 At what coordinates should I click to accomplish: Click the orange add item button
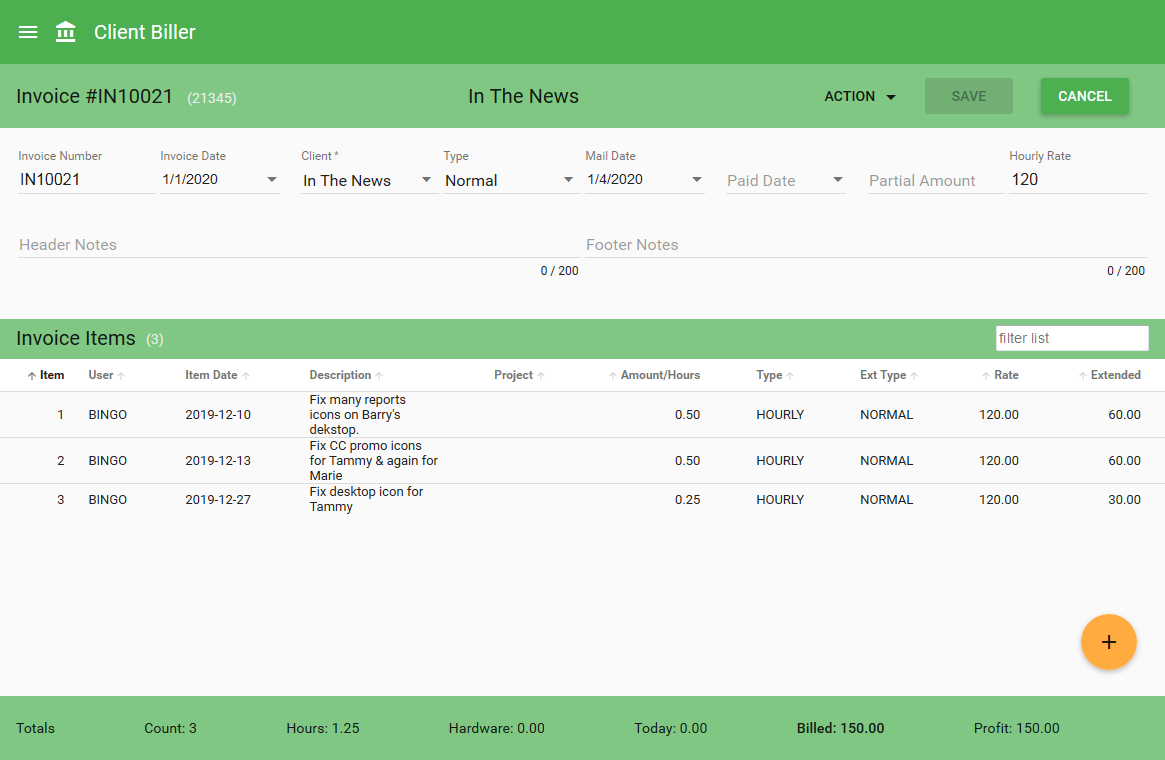click(x=1109, y=642)
